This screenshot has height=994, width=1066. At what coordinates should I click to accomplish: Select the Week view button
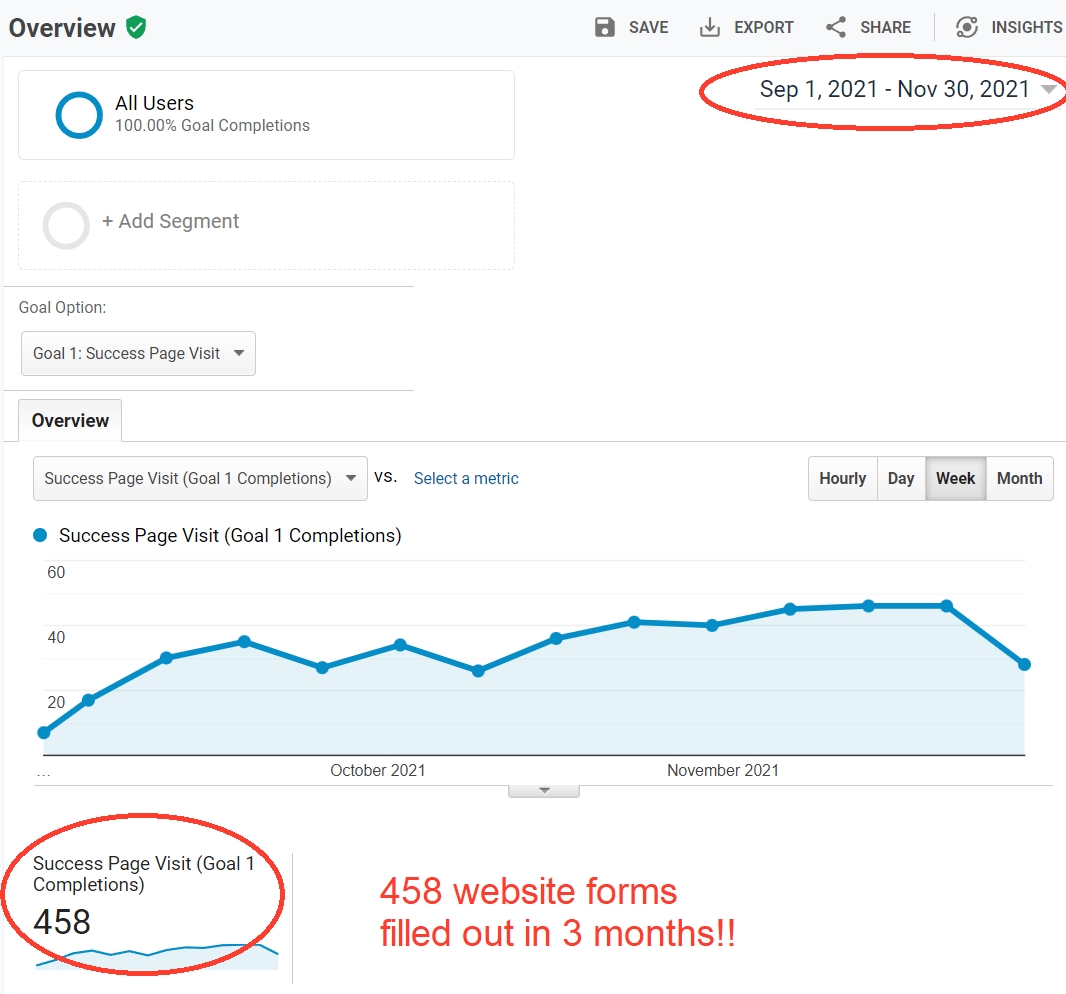point(955,478)
